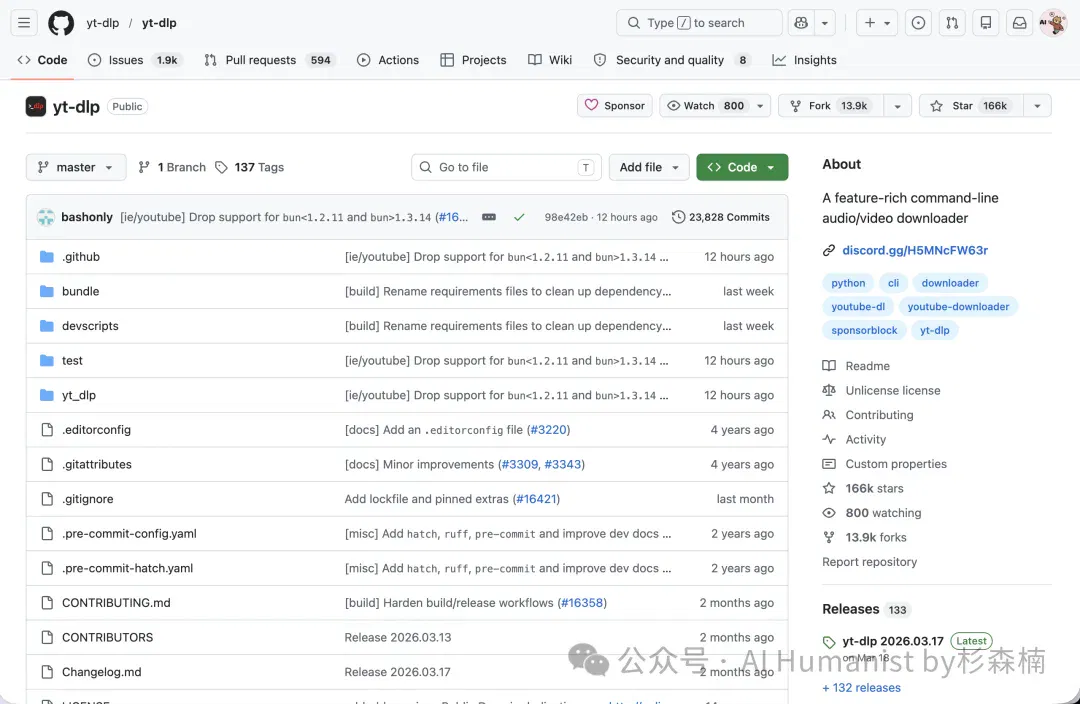1080x704 pixels.
Task: Fork the repository
Action: (830, 105)
